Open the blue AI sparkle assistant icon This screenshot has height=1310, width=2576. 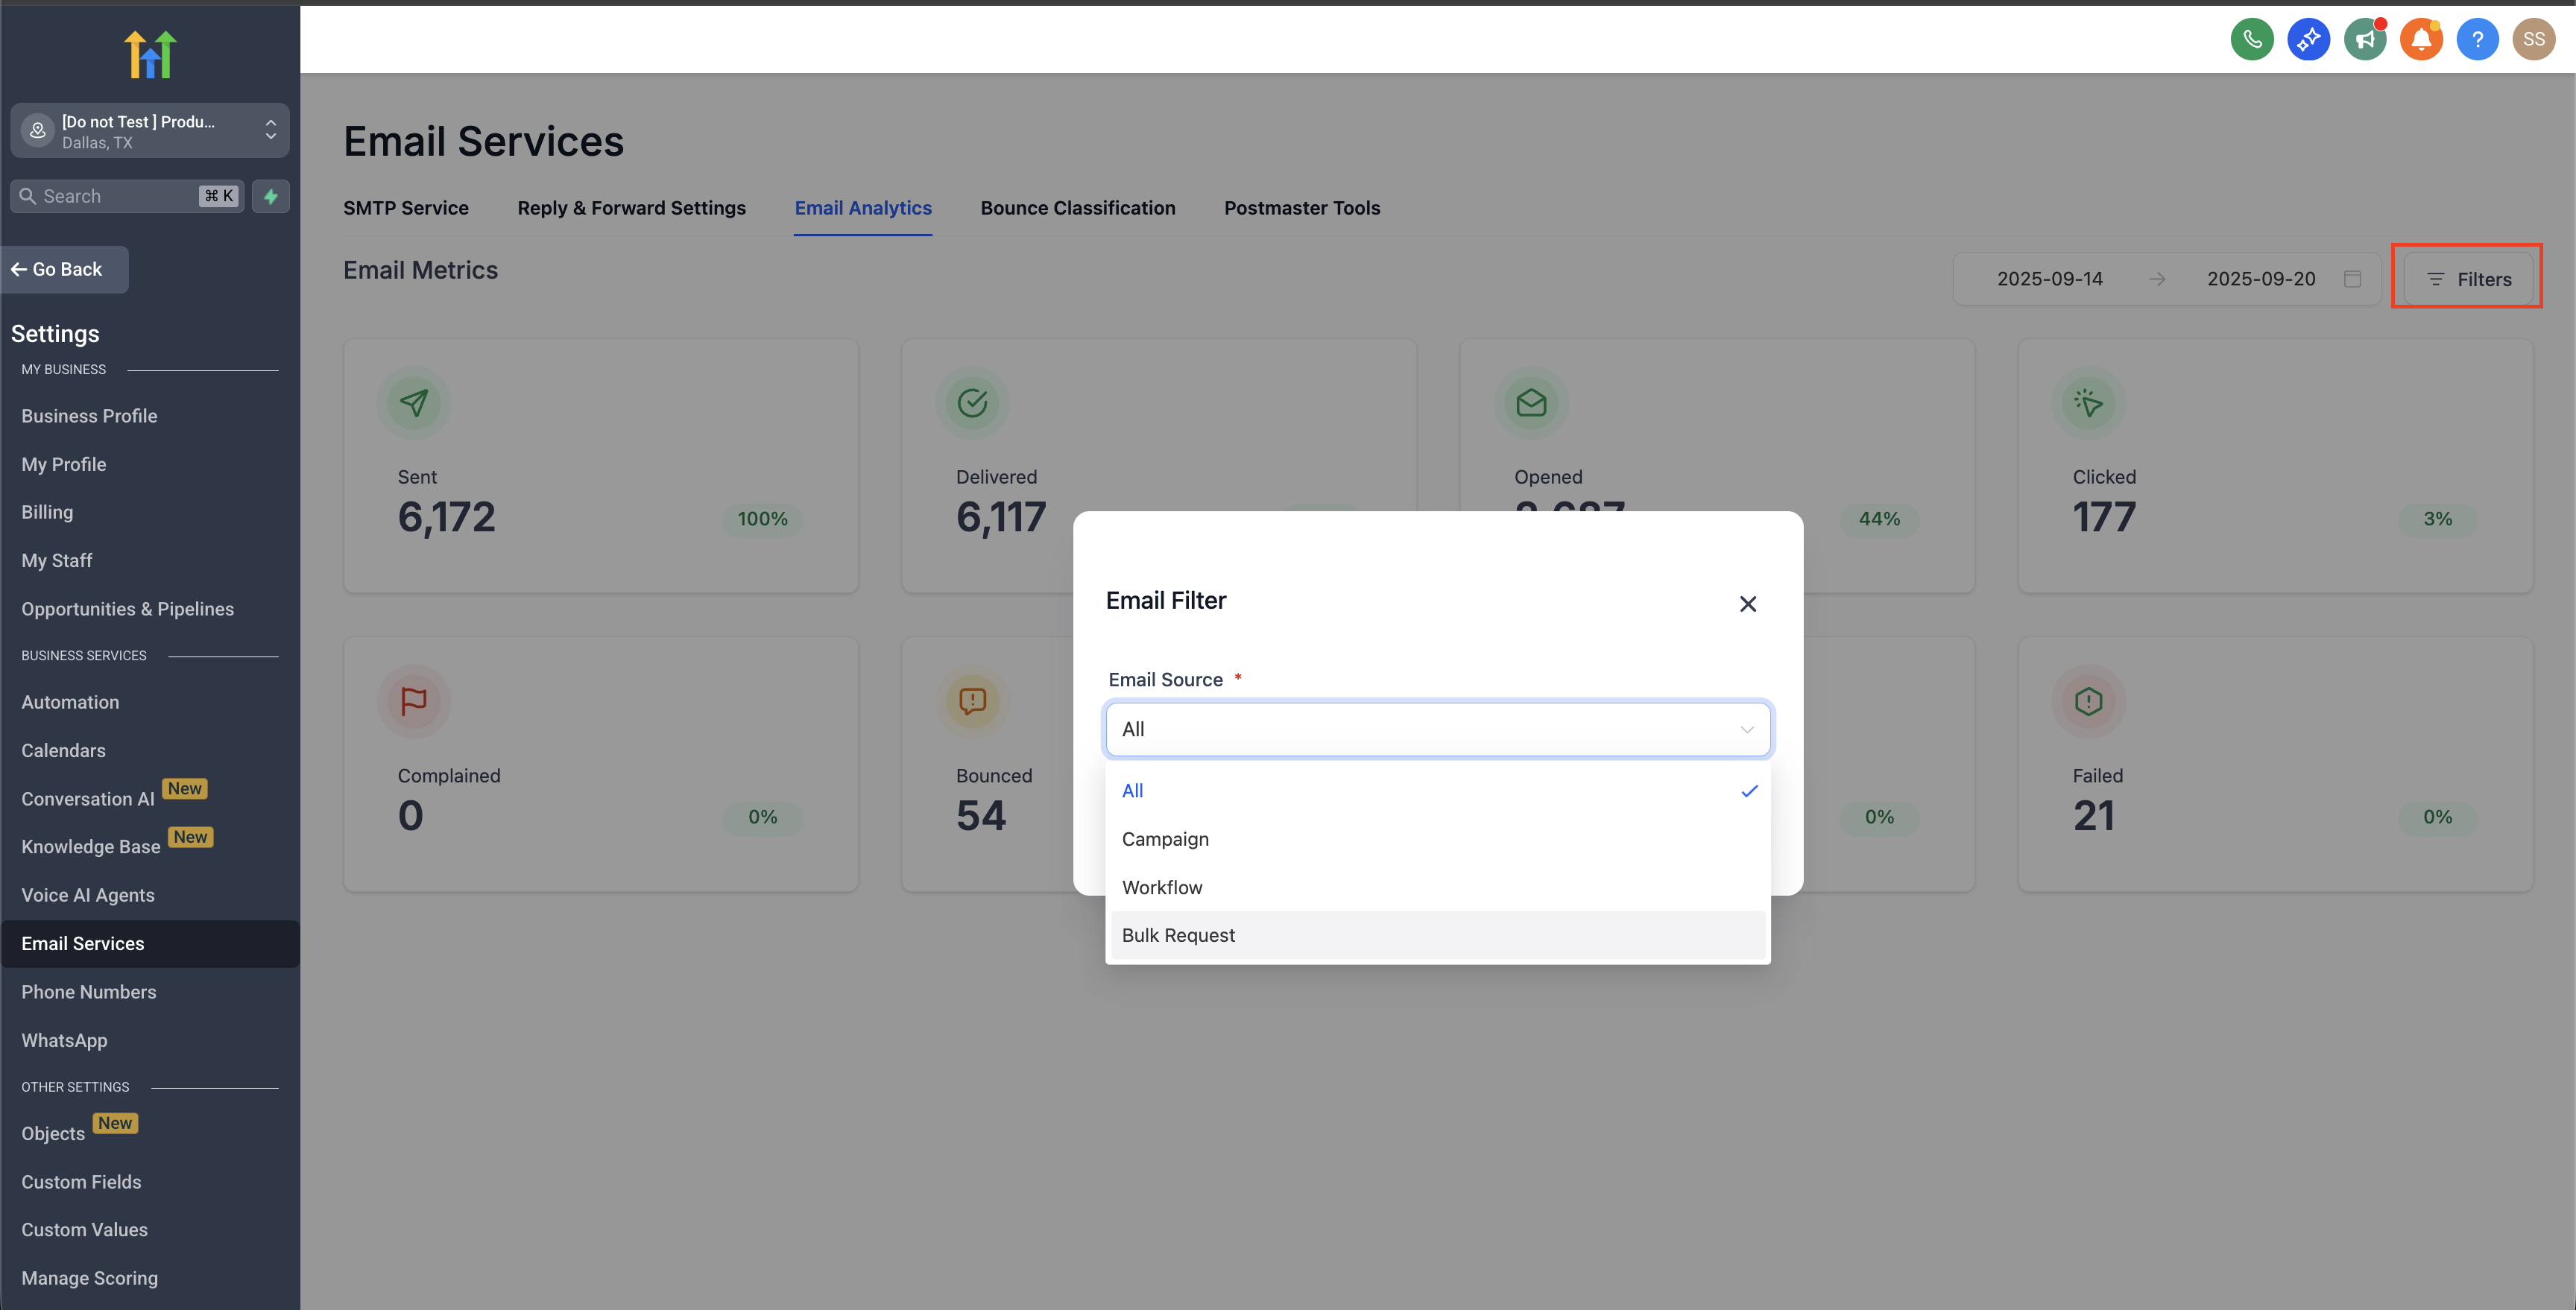point(2308,39)
